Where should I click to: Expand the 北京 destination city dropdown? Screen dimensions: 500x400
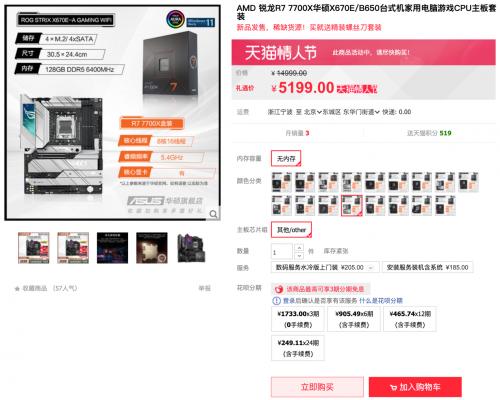click(312, 112)
